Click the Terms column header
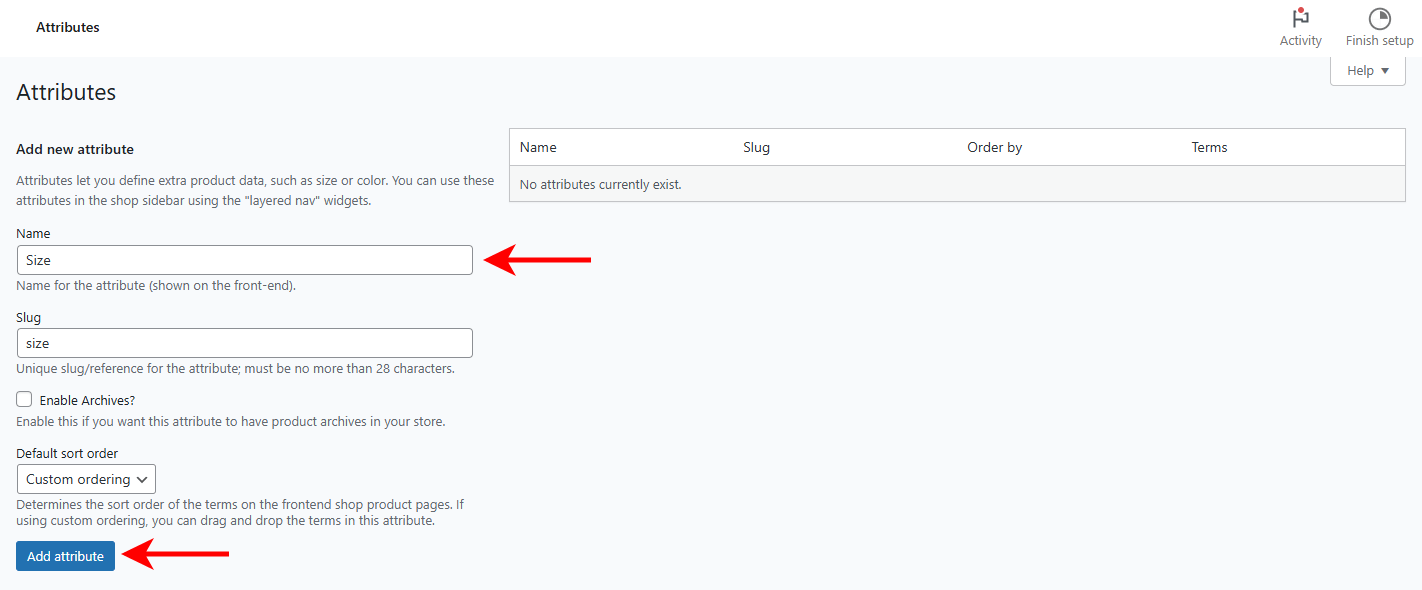Screen dimensions: 1422x590 (x=1209, y=147)
